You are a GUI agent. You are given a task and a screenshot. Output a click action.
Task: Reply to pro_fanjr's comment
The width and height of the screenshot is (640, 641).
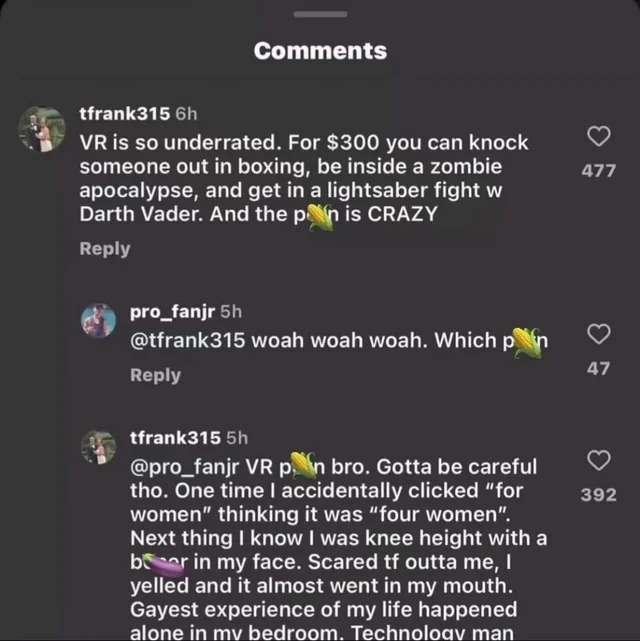coord(156,375)
